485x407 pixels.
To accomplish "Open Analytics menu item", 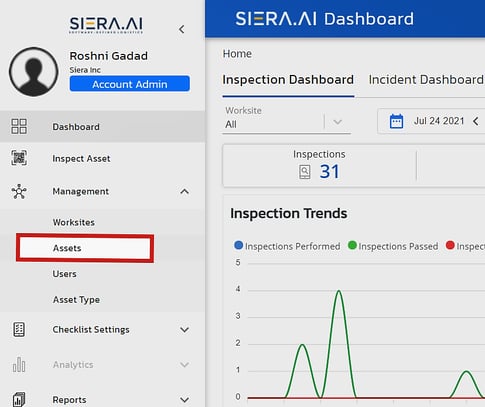I will tap(102, 364).
